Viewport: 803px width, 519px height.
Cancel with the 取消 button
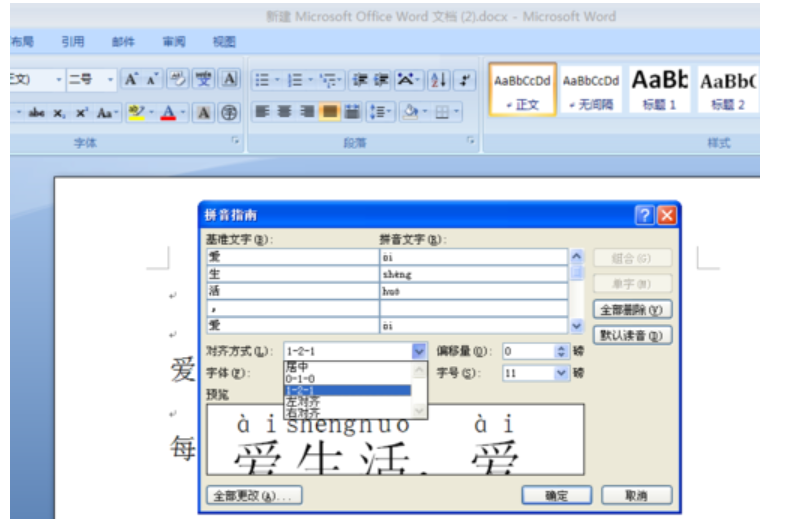(x=636, y=495)
